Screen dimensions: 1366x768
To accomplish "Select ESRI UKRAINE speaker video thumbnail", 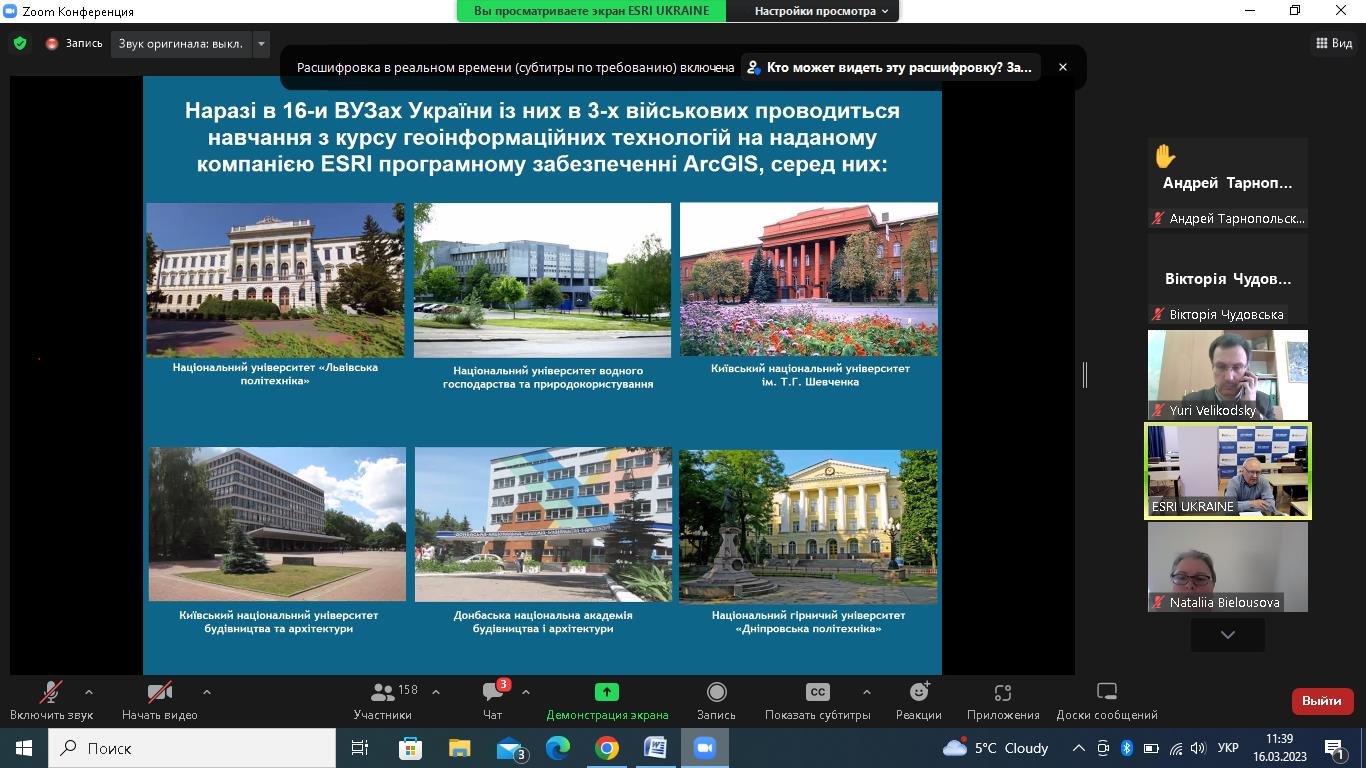I will (1228, 471).
